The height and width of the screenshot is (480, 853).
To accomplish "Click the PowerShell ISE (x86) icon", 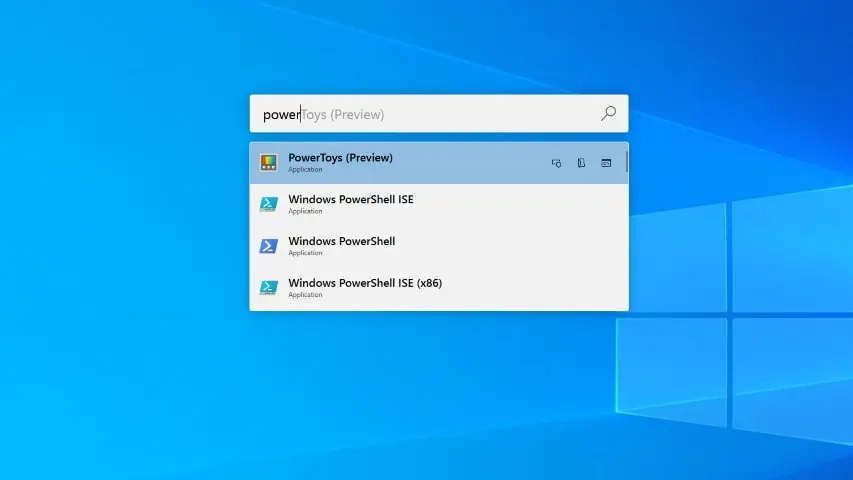I will click(268, 288).
